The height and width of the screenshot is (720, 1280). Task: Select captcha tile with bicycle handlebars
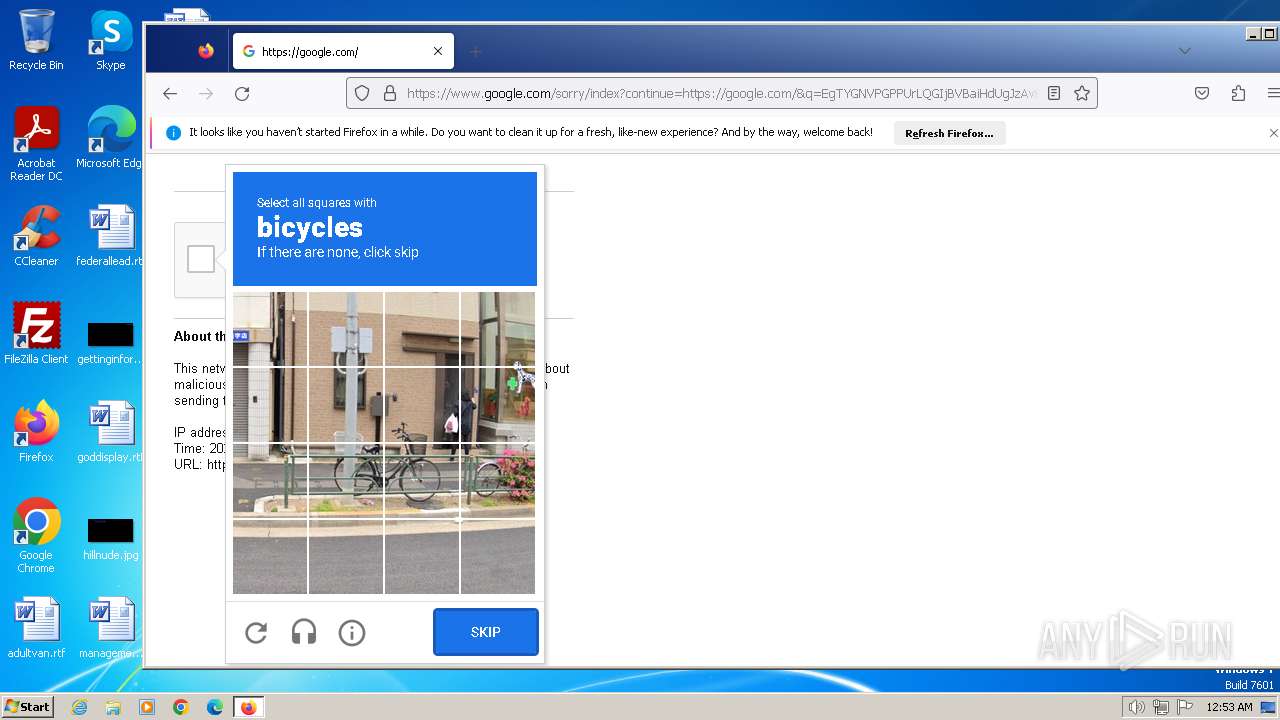422,405
